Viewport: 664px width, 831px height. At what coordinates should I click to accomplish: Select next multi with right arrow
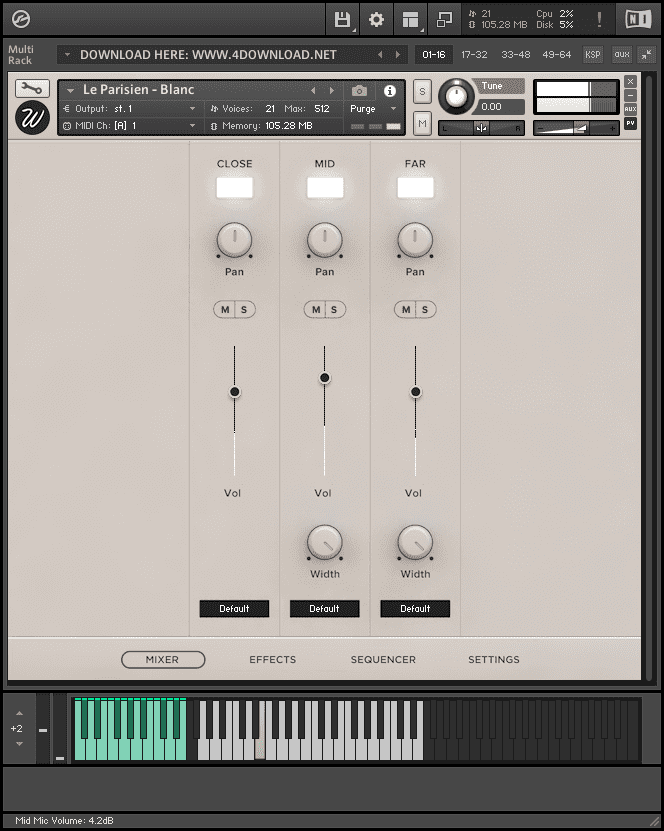click(398, 55)
